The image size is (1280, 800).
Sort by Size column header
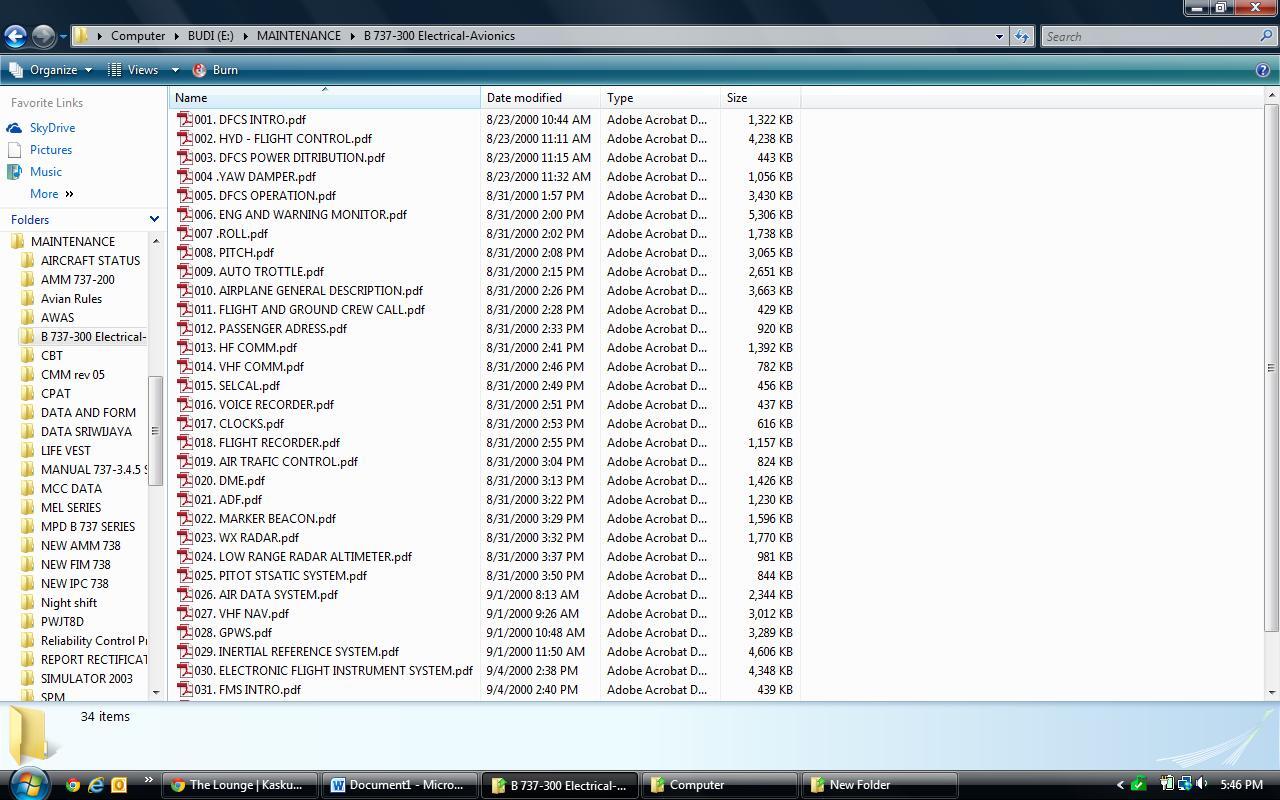pos(760,98)
